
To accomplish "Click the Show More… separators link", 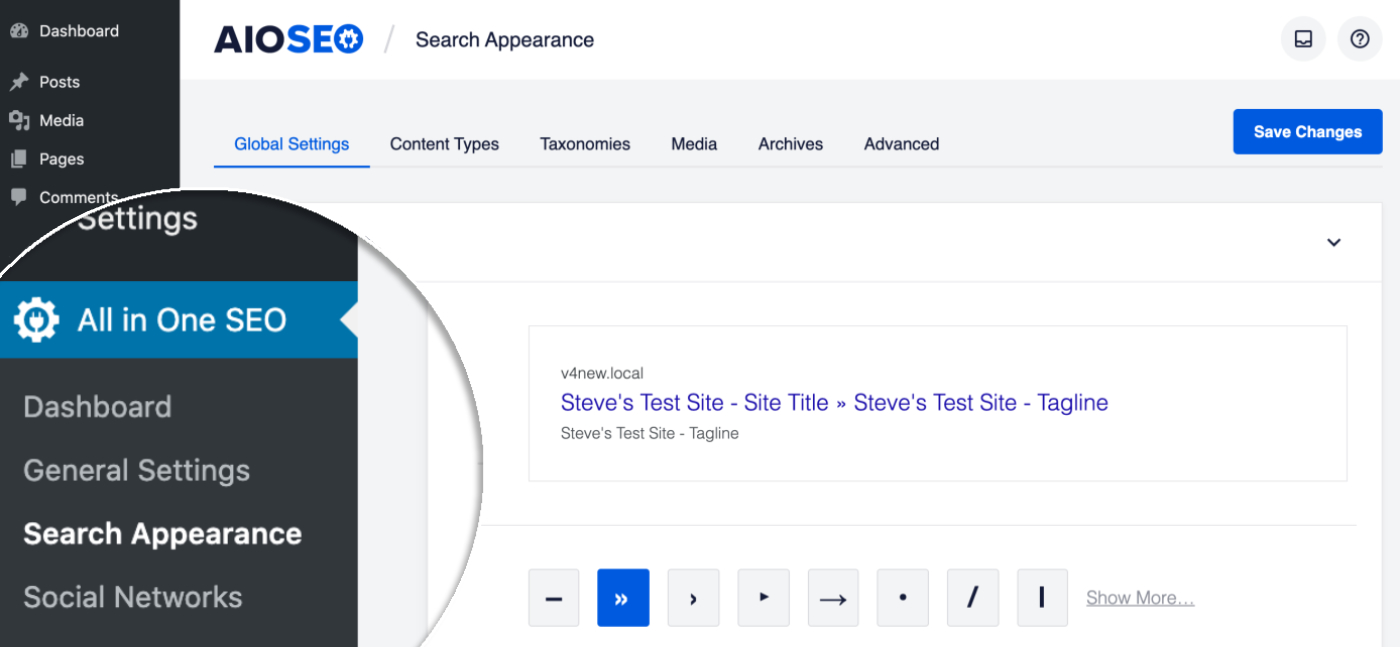I will [1140, 598].
